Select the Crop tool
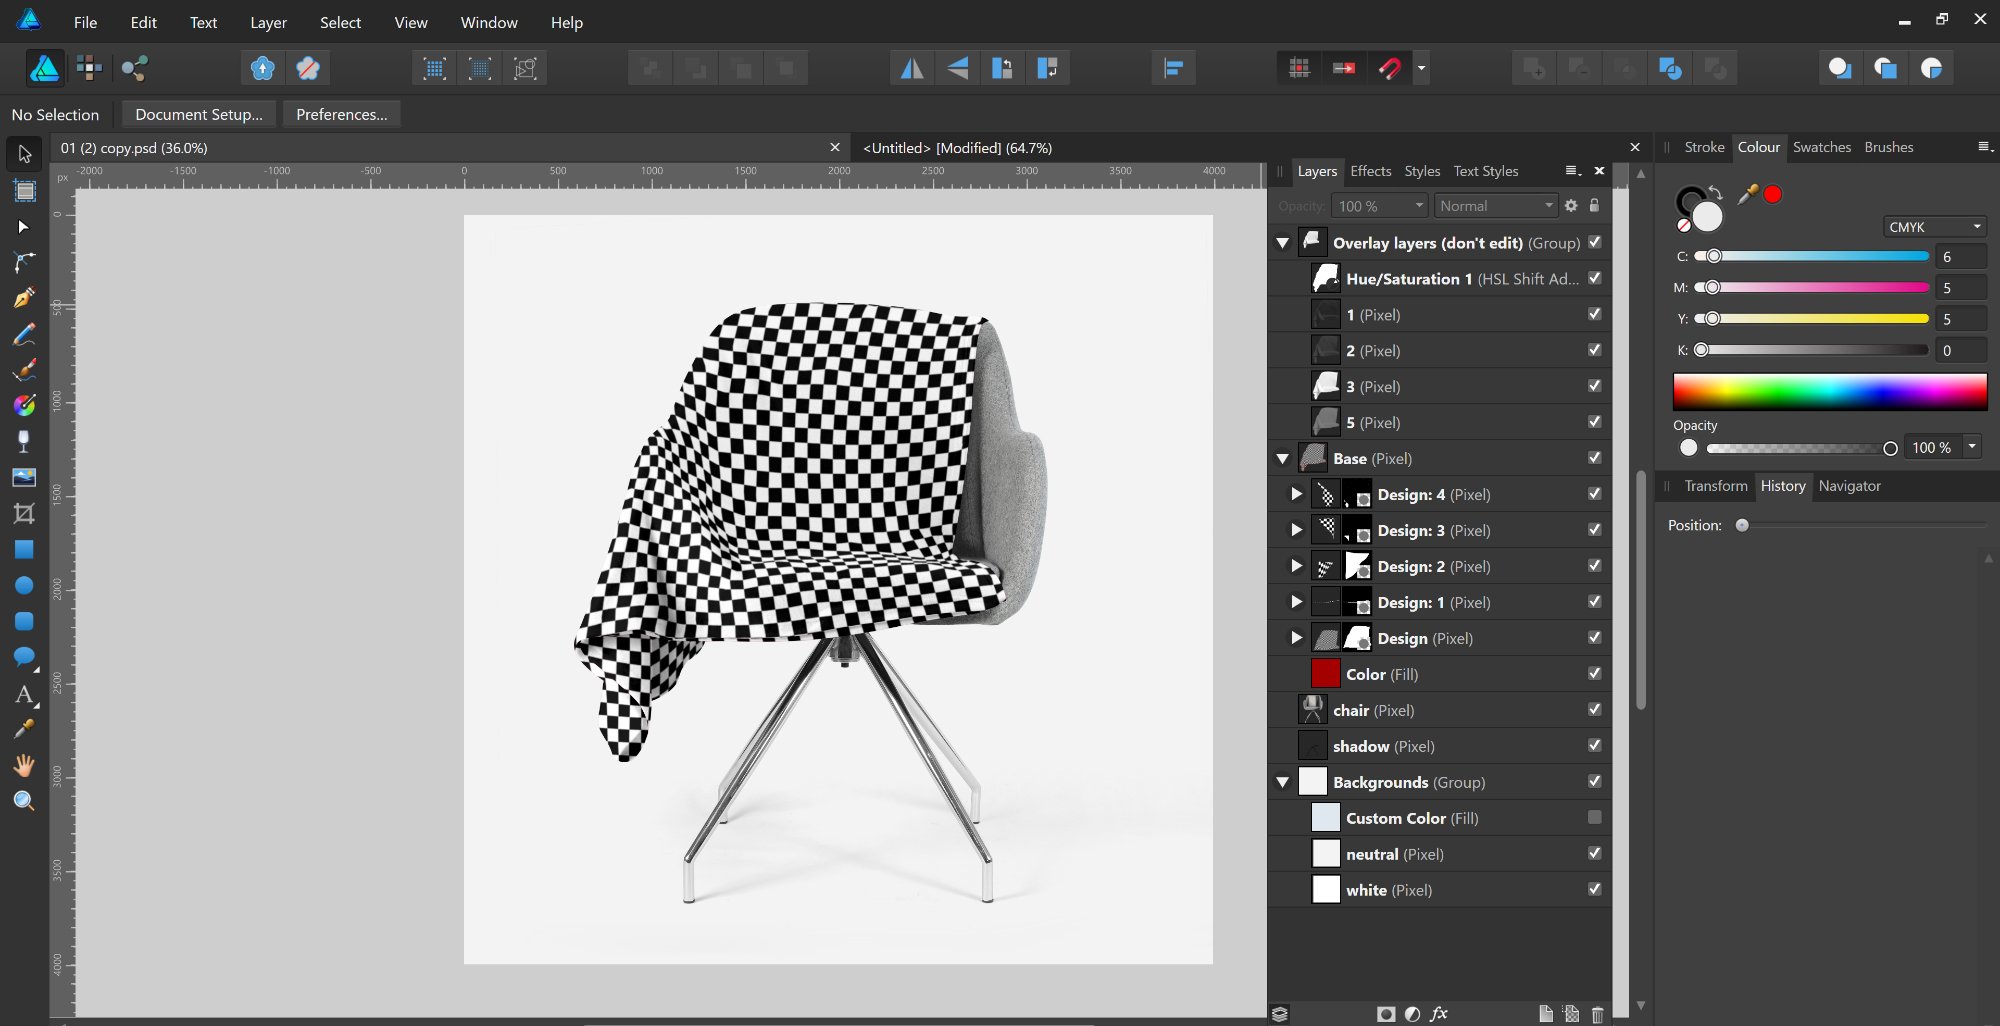This screenshot has height=1026, width=2000. coord(24,513)
